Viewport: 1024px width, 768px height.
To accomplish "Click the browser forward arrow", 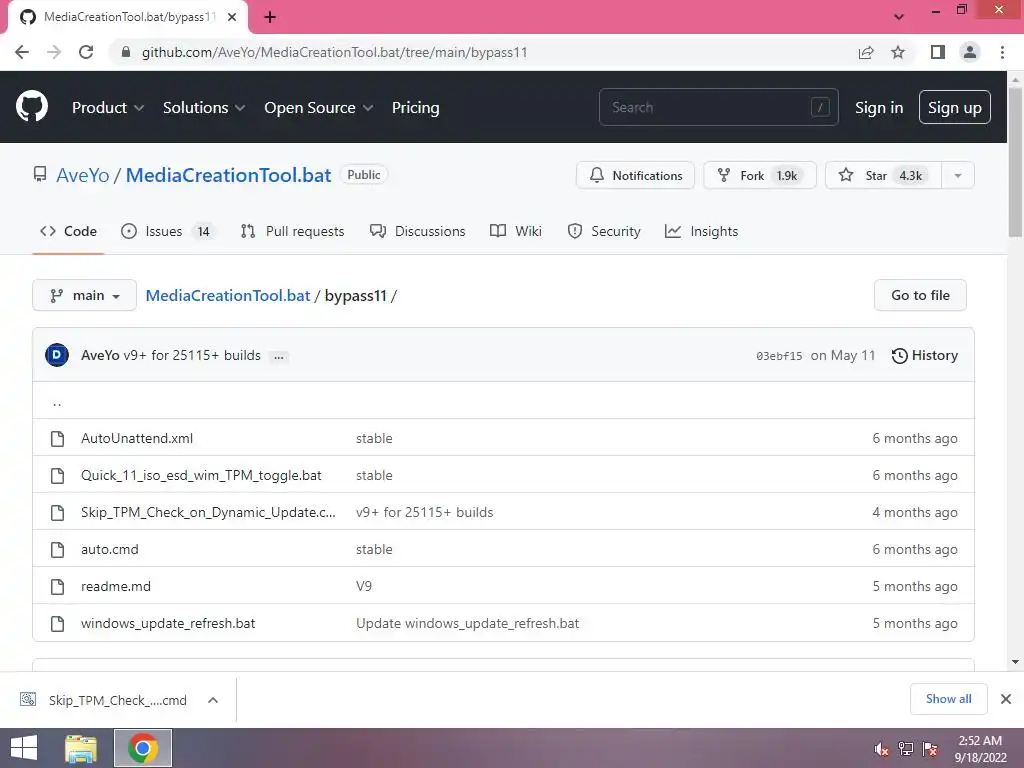I will tap(54, 52).
